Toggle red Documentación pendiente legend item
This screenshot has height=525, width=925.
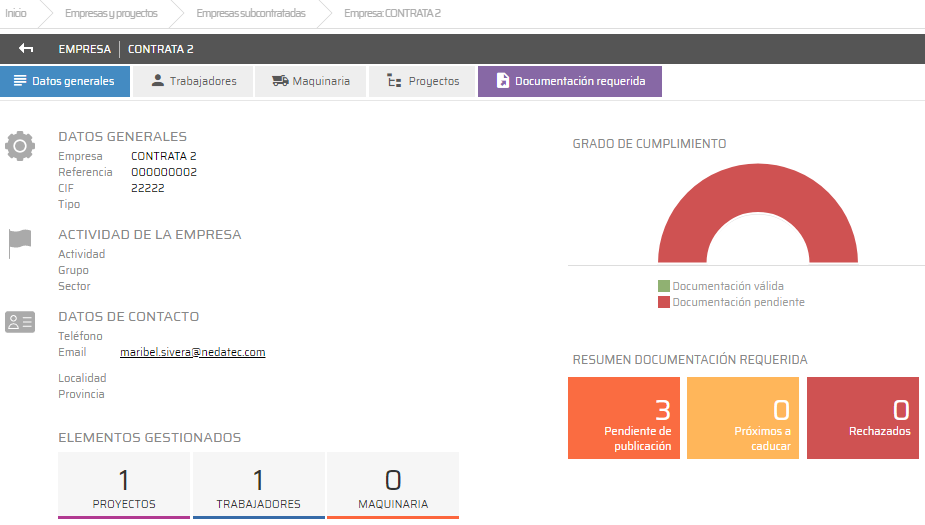click(x=664, y=302)
